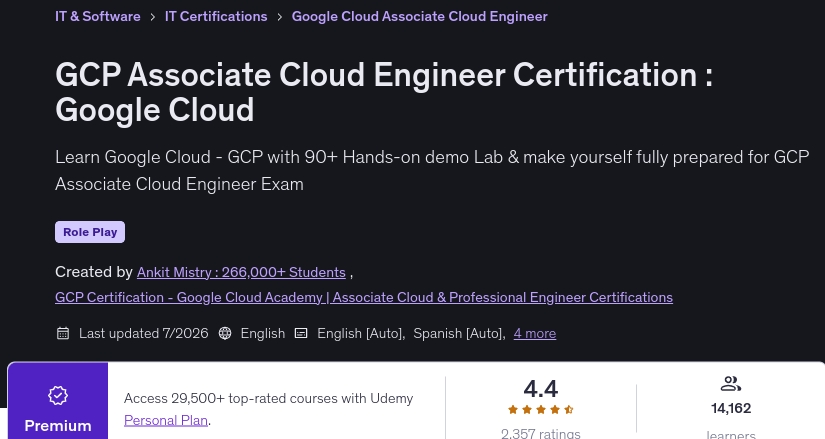The width and height of the screenshot is (825, 439).
Task: Click the closed captions icon
Action: (301, 333)
